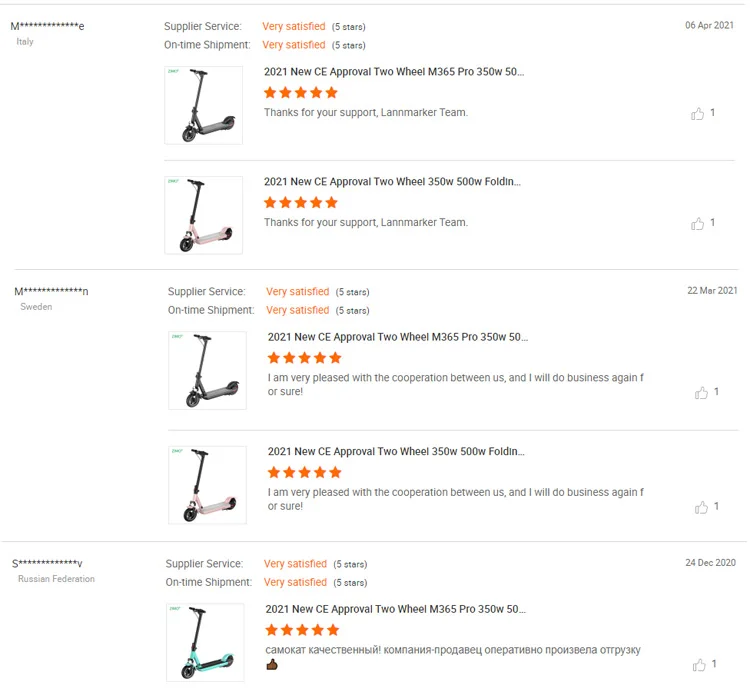Click thumbs-up on Sweden buyer's Folding scooter review
Image resolution: width=750 pixels, height=695 pixels.
[x=701, y=508]
